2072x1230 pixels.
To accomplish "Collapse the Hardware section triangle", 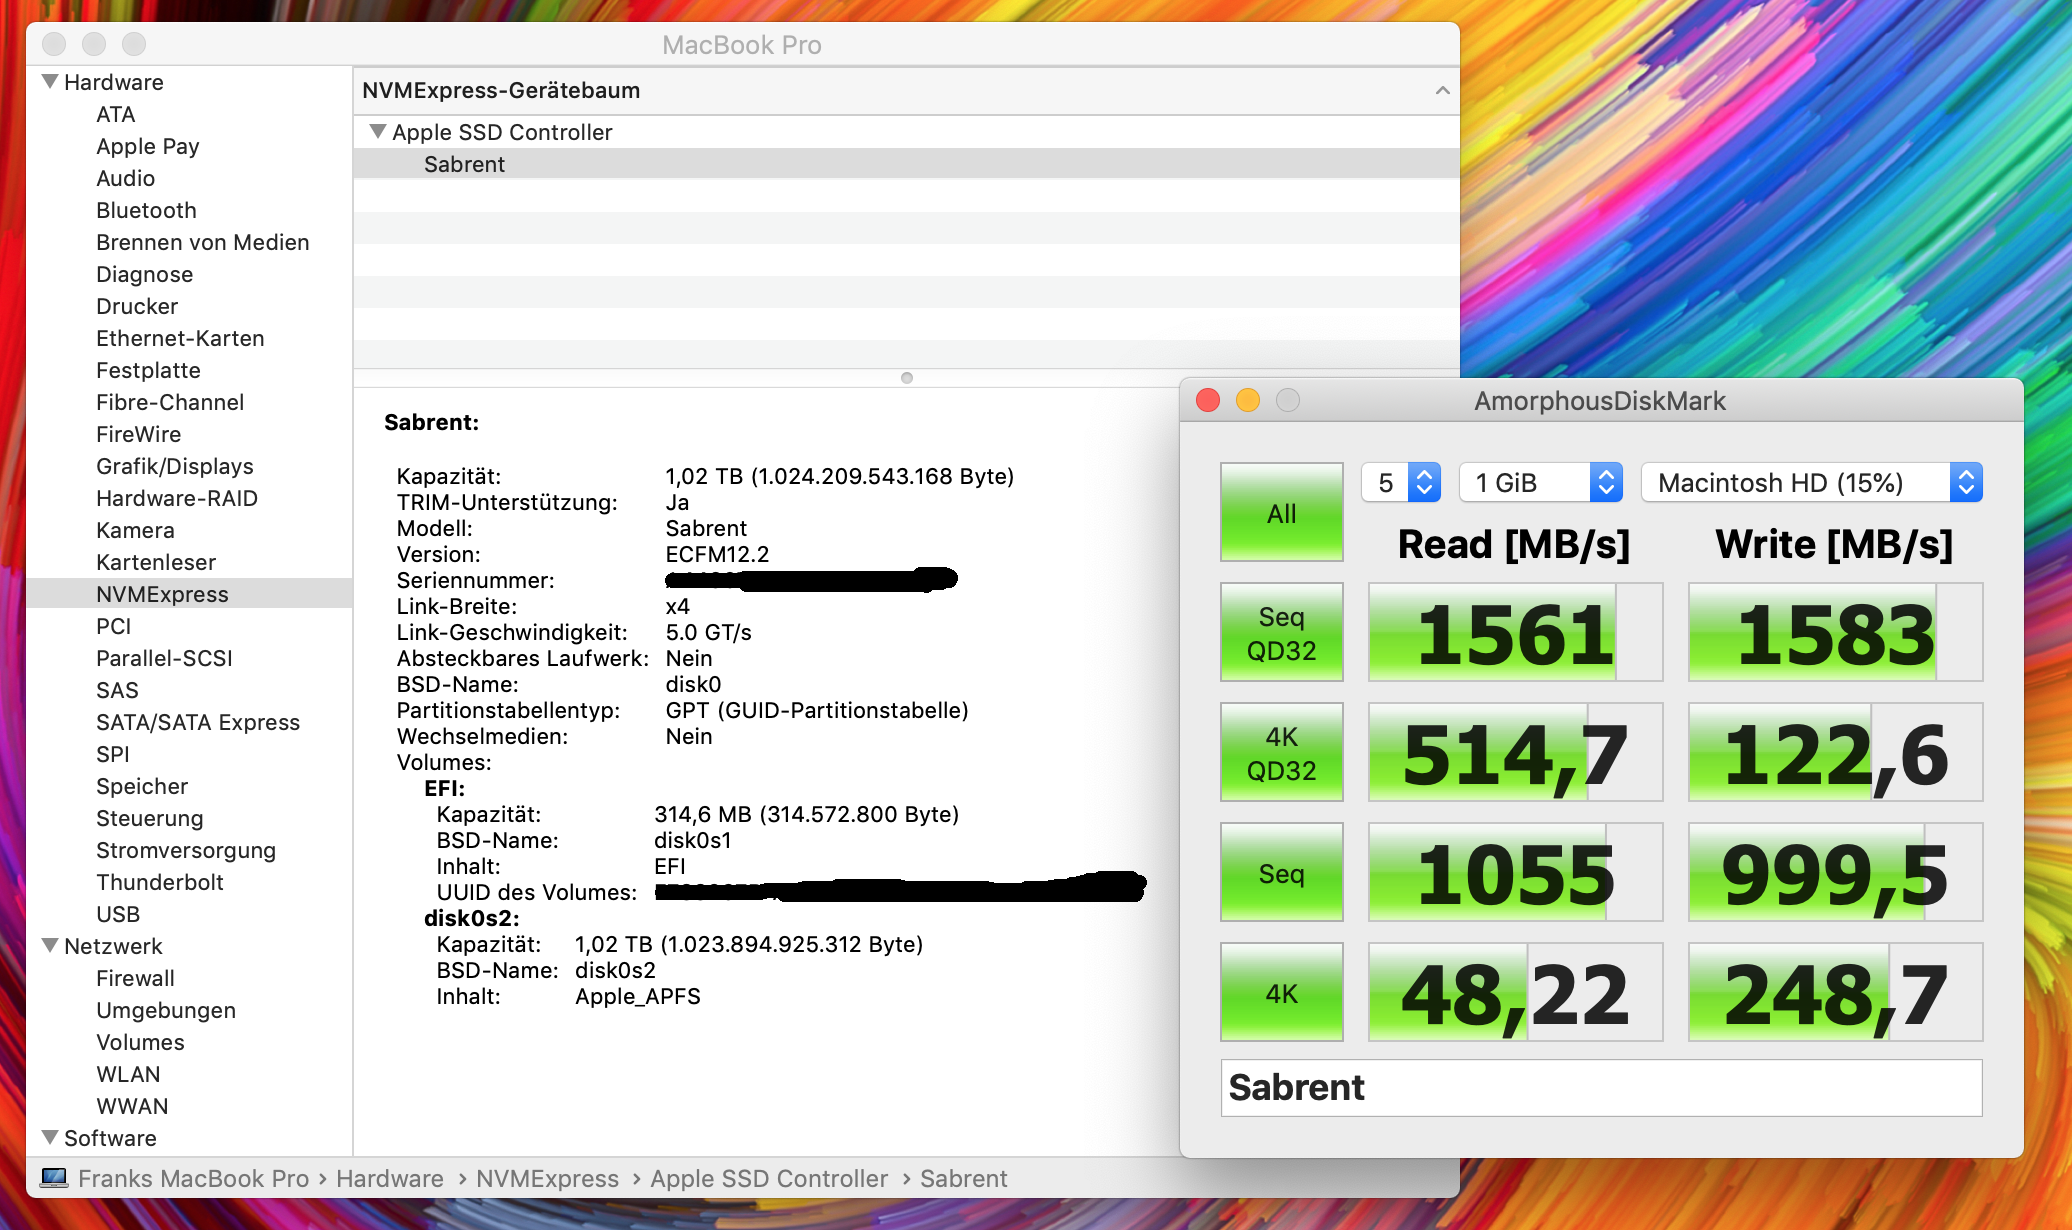I will [49, 81].
